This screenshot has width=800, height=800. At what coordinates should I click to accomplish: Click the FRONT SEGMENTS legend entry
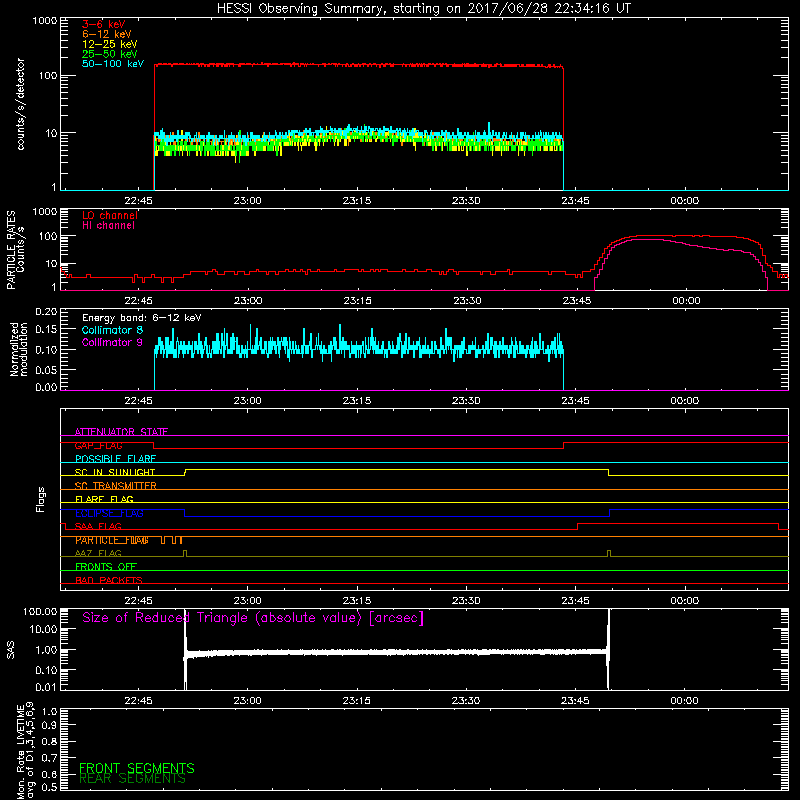click(137, 768)
